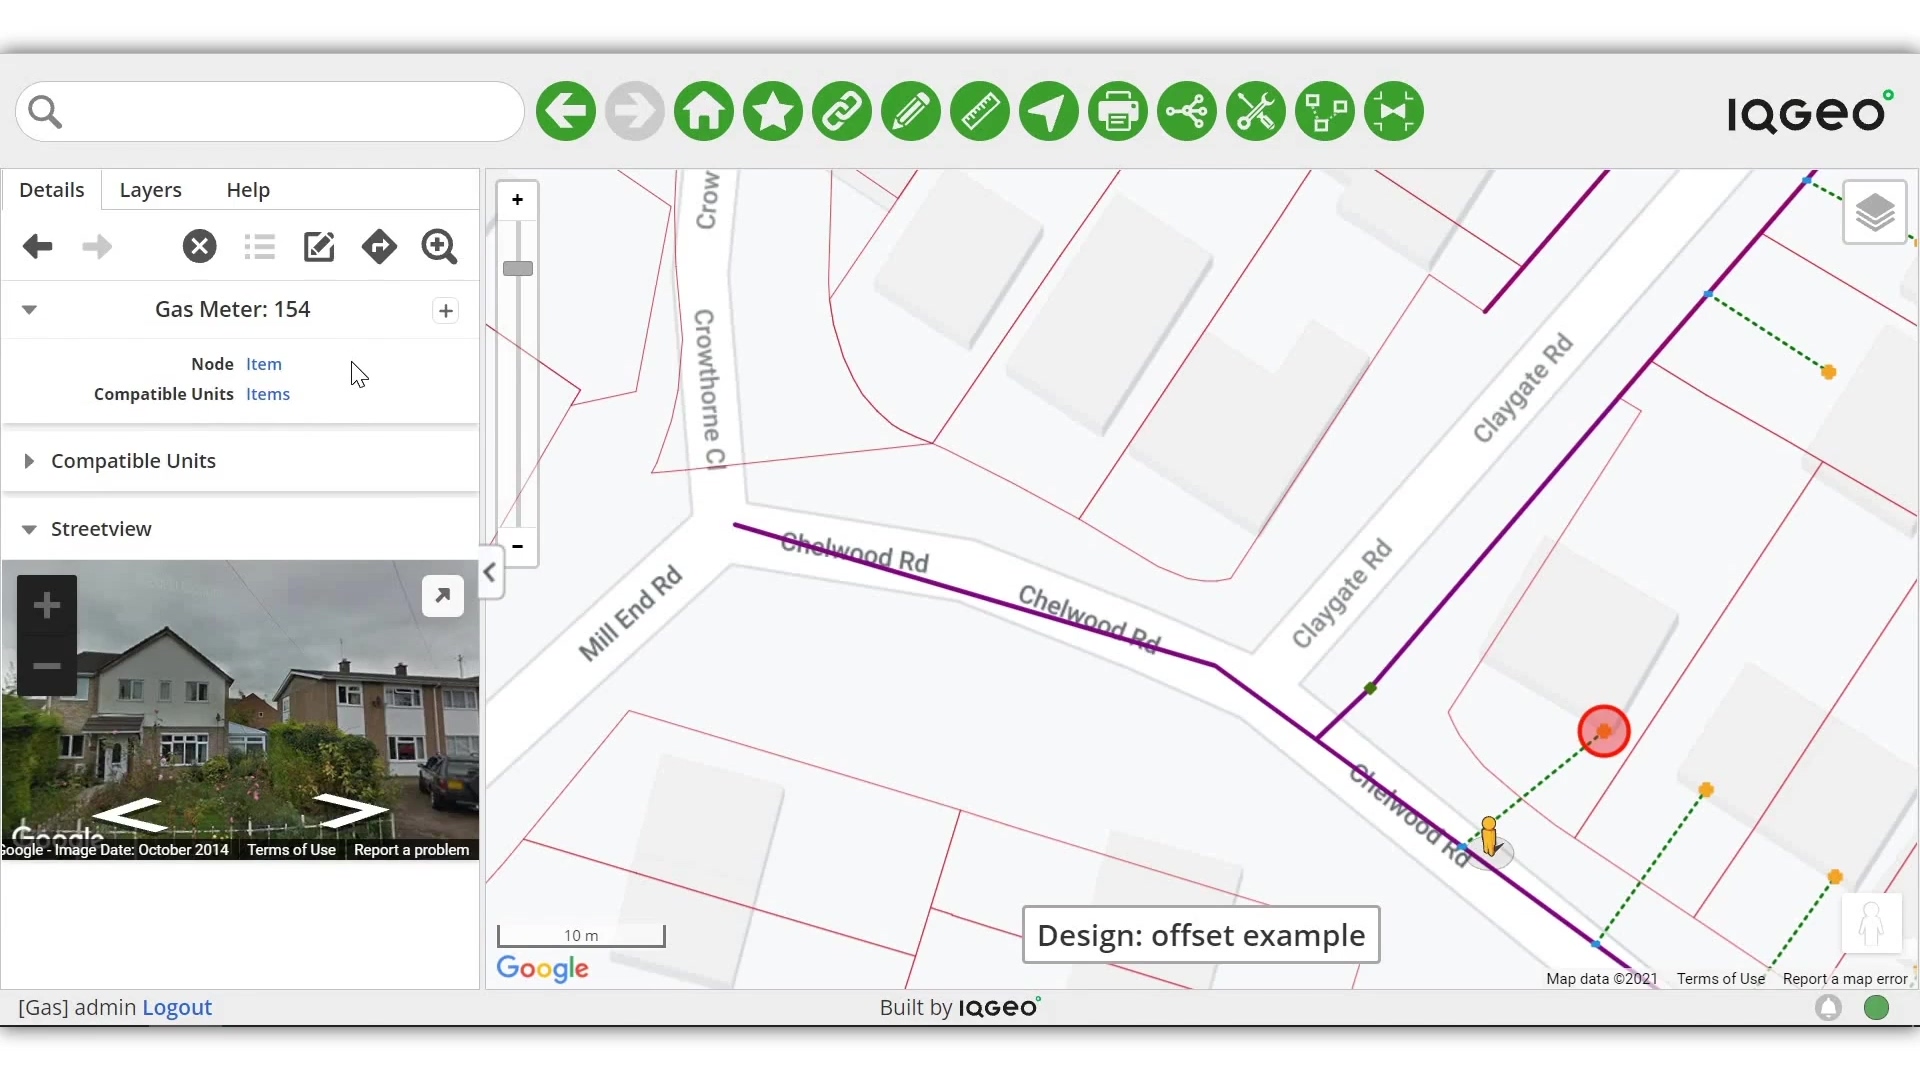Open the map layers stack button

pos(1874,212)
